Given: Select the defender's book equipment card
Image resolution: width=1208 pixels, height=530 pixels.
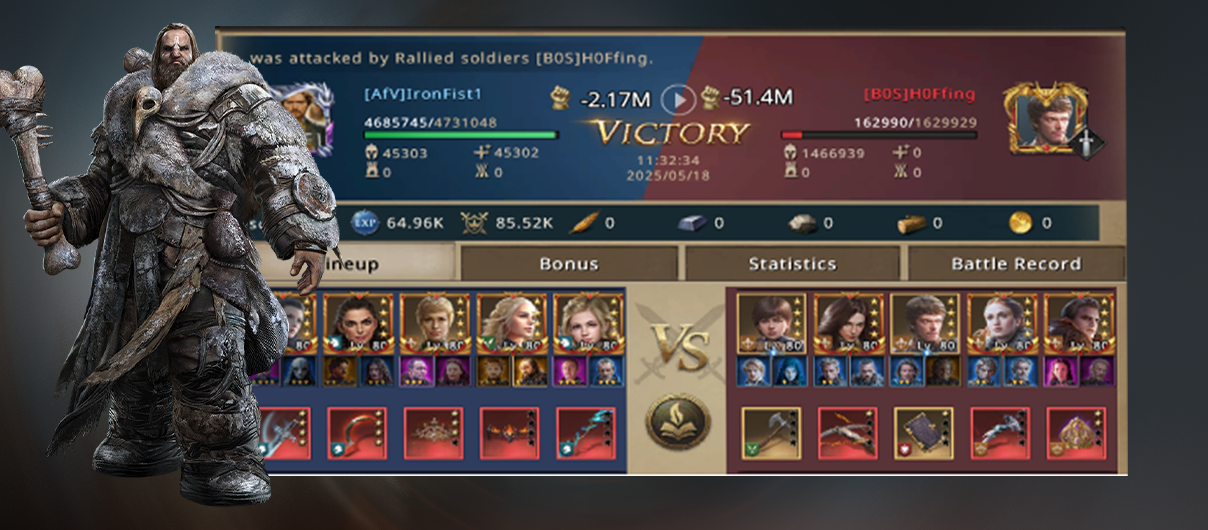Looking at the screenshot, I should click(923, 433).
